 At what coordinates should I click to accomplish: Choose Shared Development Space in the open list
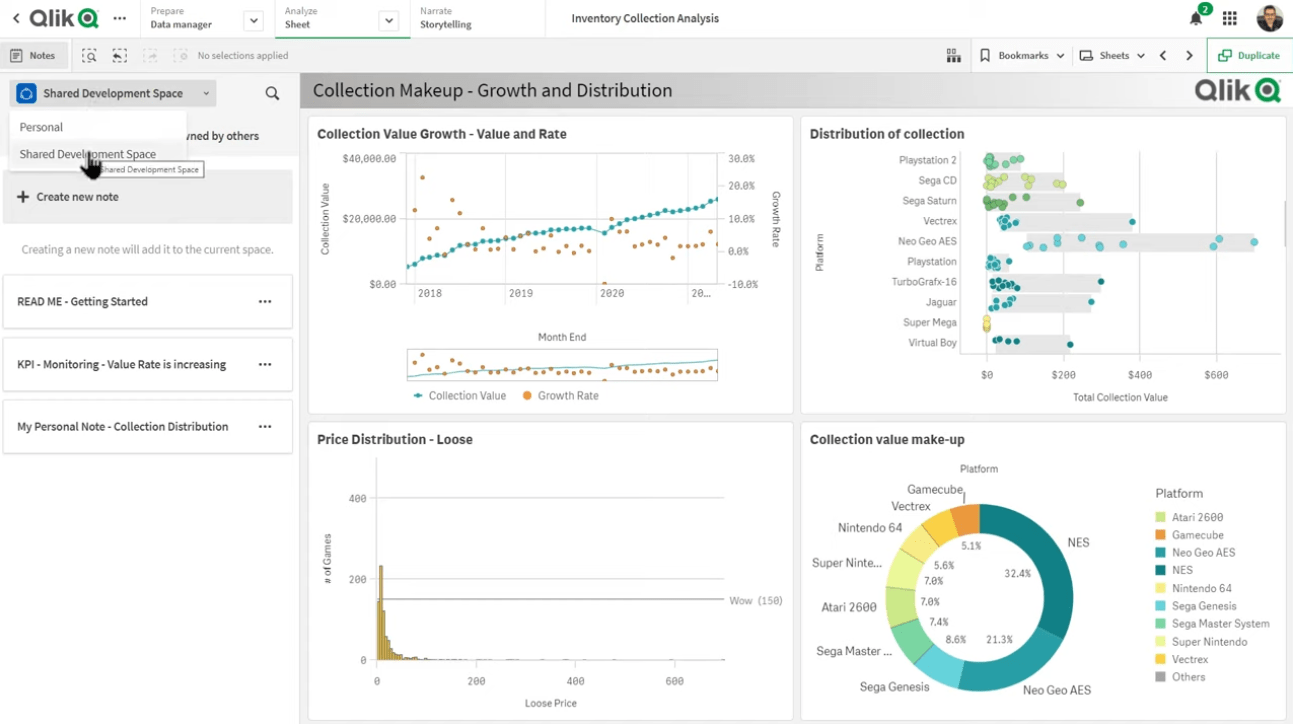coord(88,154)
